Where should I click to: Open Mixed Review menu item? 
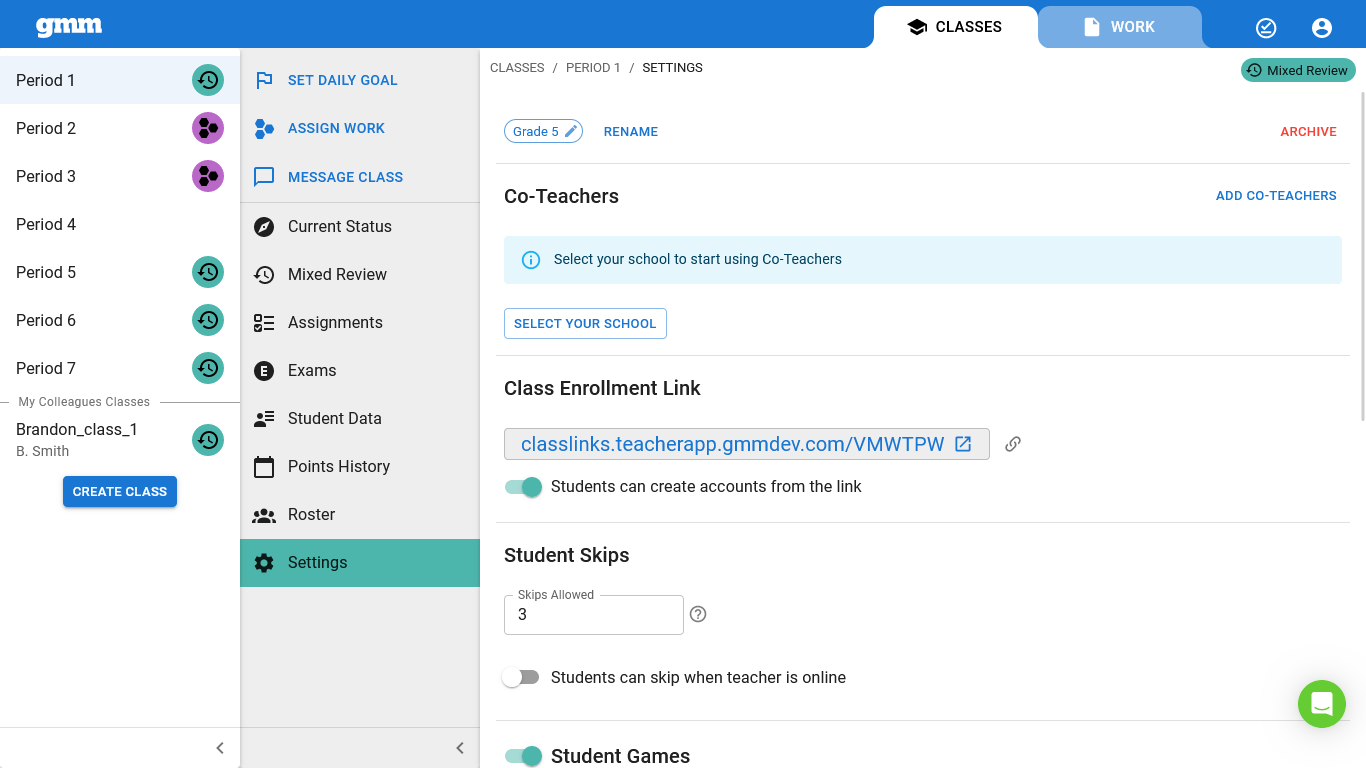(360, 274)
